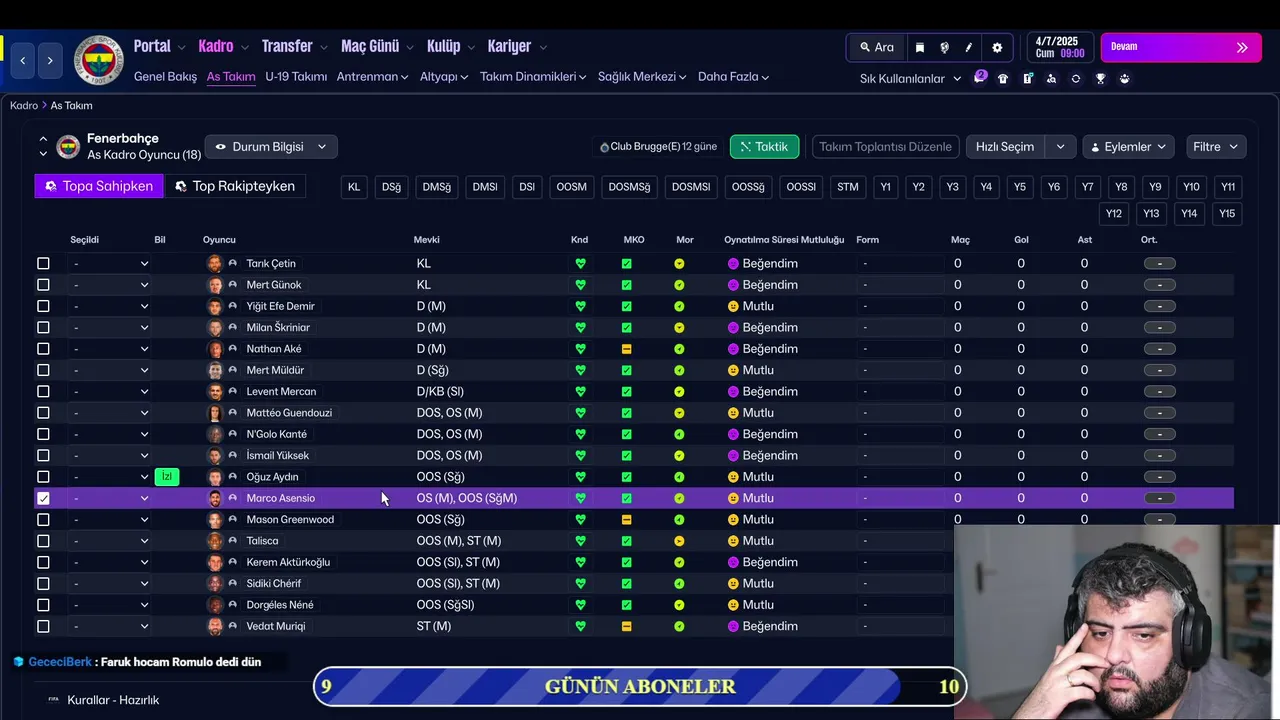Click the Hızlı Seçim button
This screenshot has width=1280, height=720.
(x=1005, y=147)
